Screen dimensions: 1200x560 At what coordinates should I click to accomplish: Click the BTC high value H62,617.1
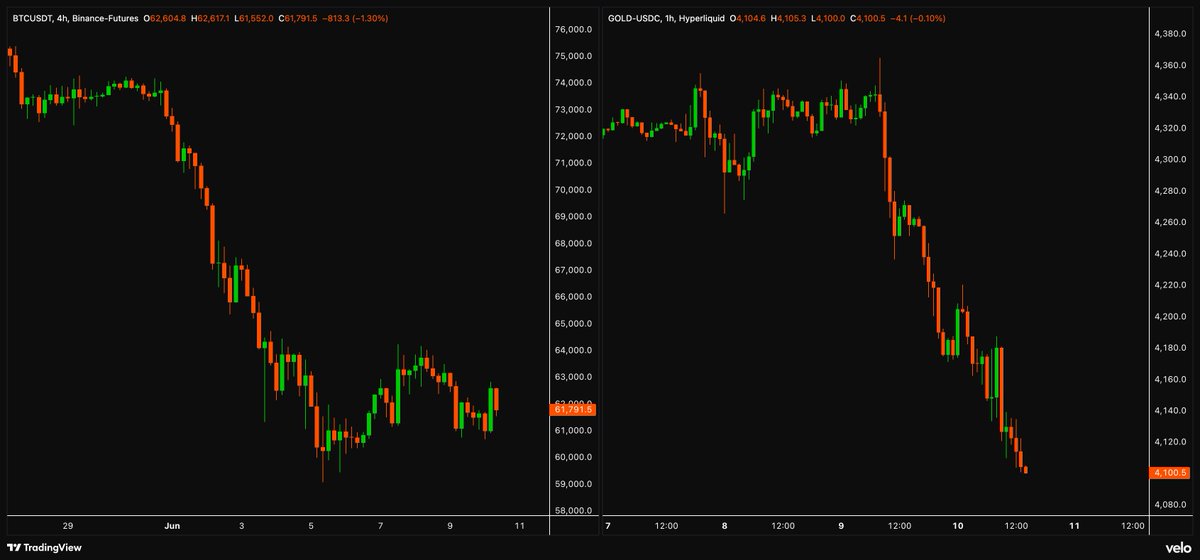pos(211,18)
